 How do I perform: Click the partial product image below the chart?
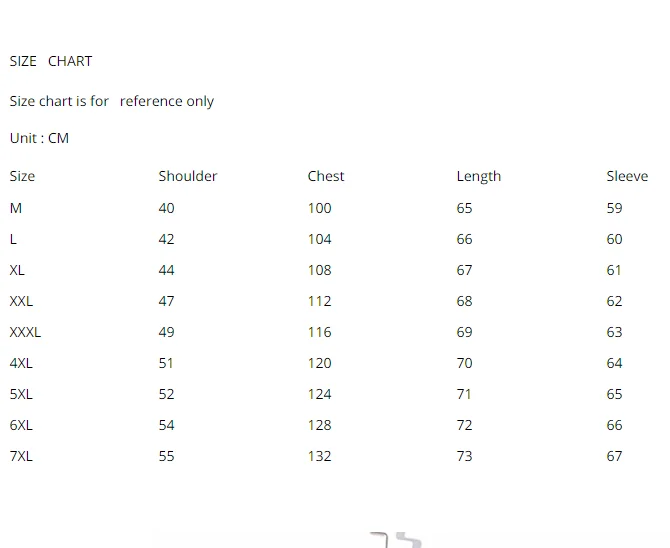click(395, 540)
